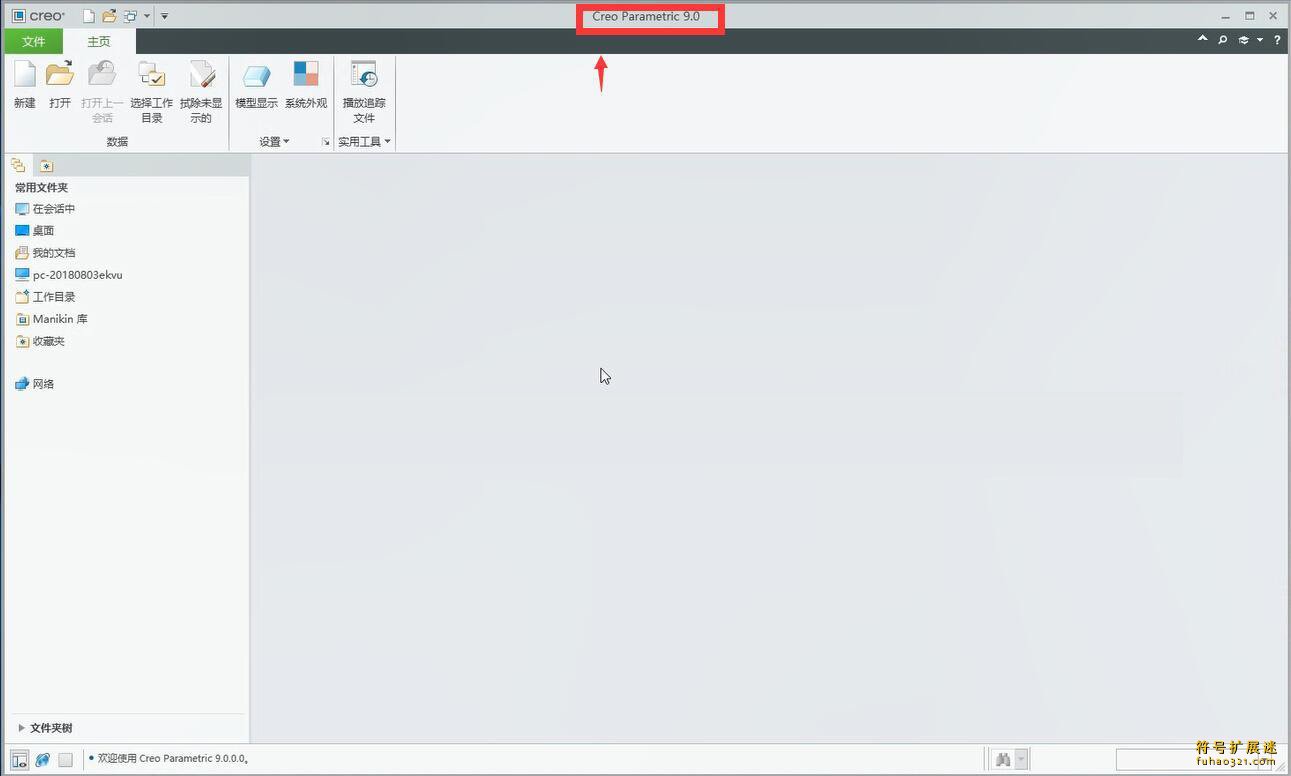Click the Creo logo in title bar
The width and height of the screenshot is (1291, 776).
(x=38, y=16)
